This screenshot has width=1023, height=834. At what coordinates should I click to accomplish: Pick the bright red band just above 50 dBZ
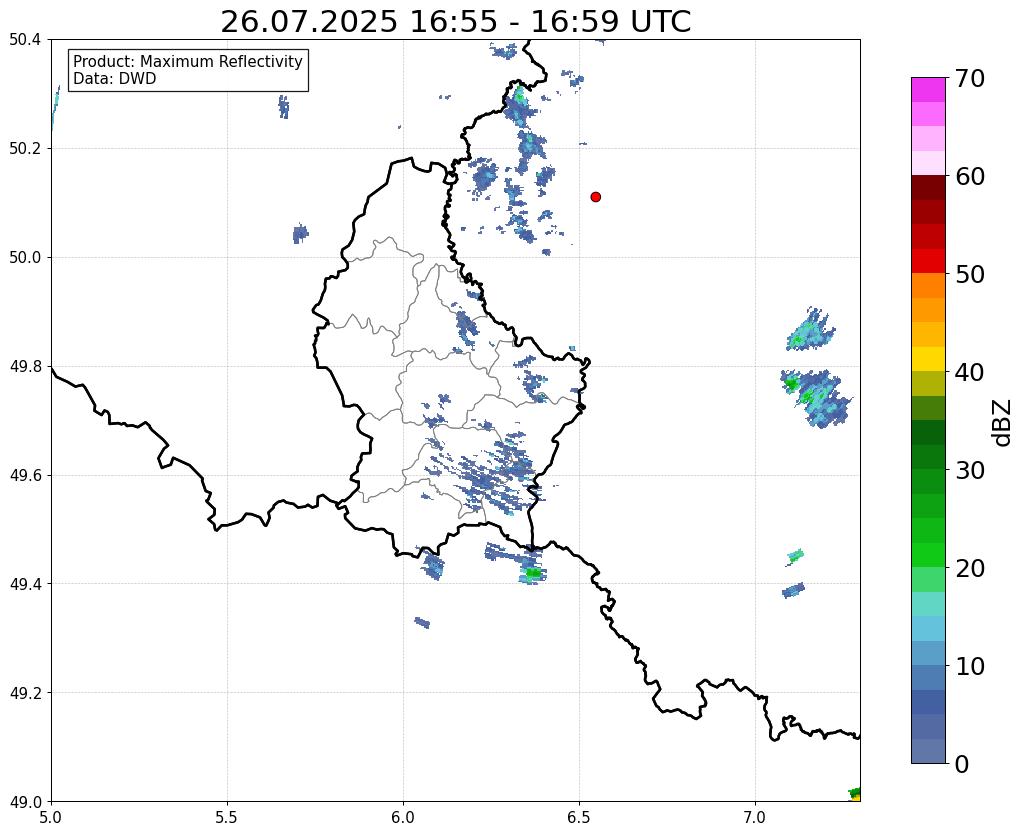(x=928, y=261)
